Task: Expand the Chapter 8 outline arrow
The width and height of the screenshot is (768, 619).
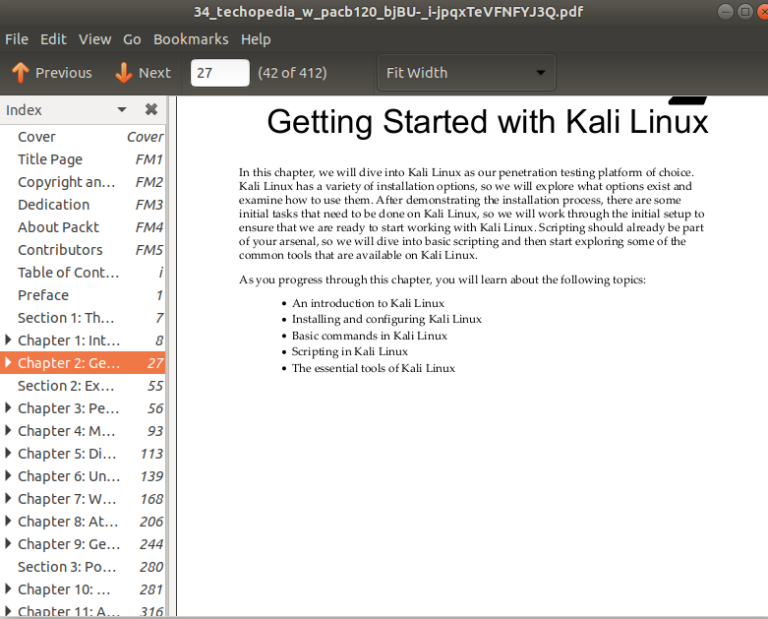Action: click(x=9, y=521)
